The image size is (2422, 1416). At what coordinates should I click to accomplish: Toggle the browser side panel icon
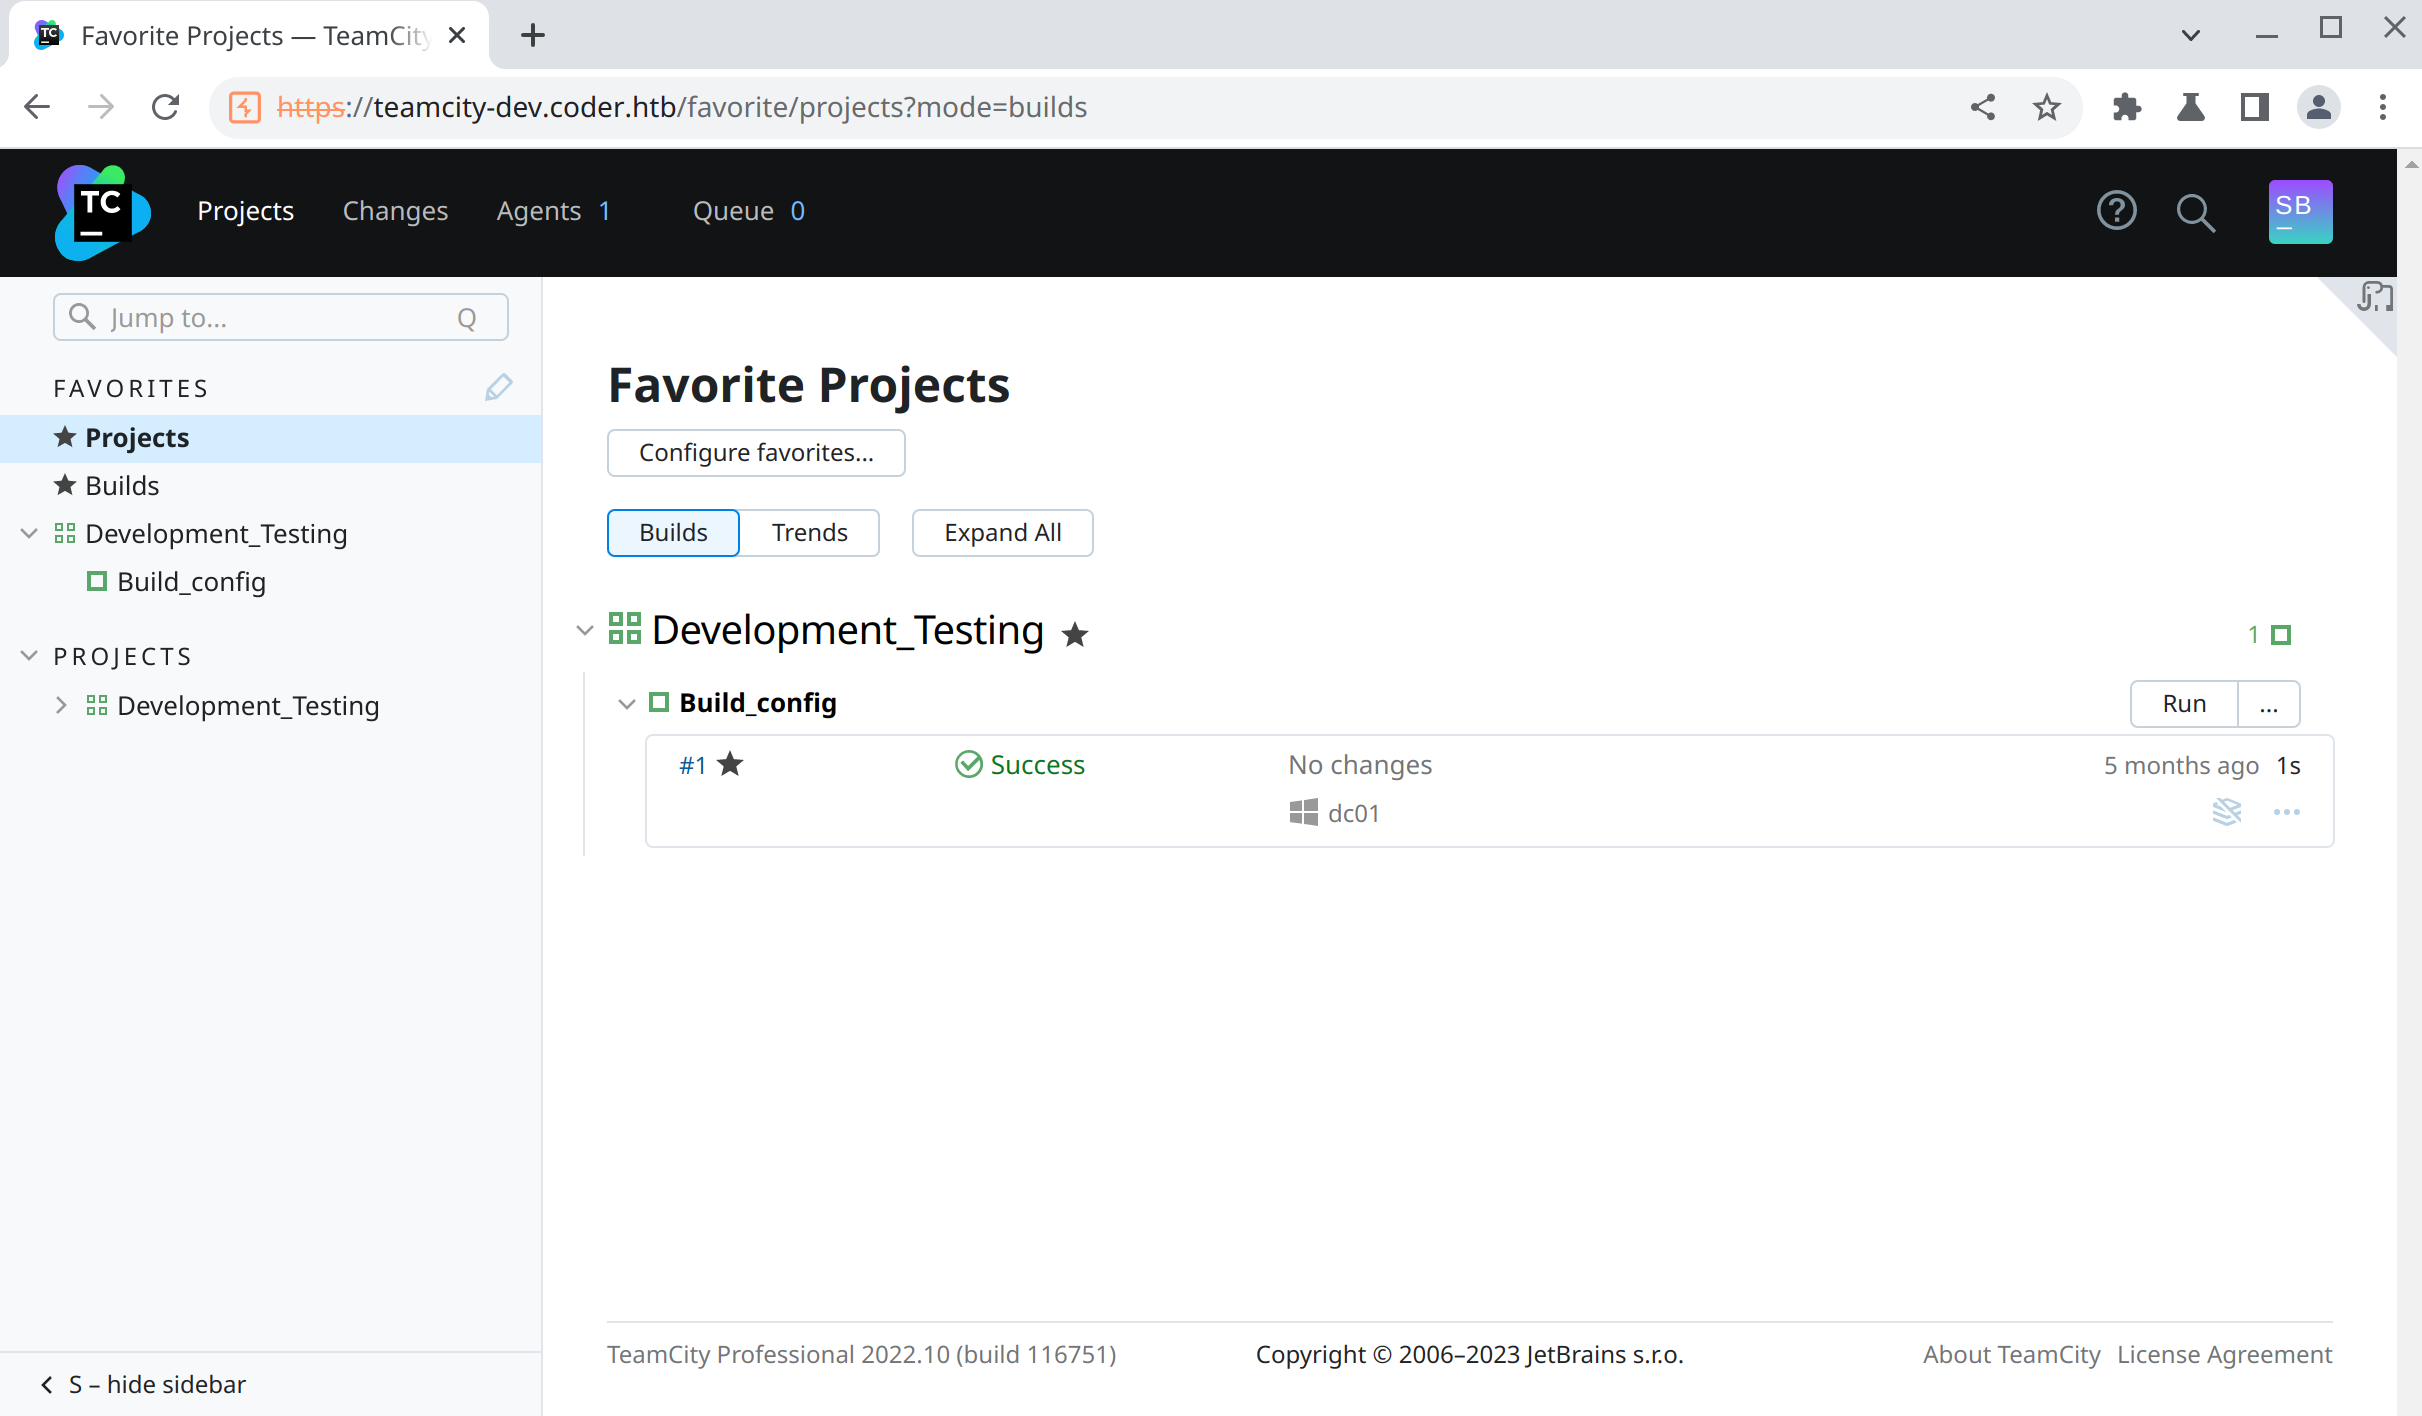2255,107
